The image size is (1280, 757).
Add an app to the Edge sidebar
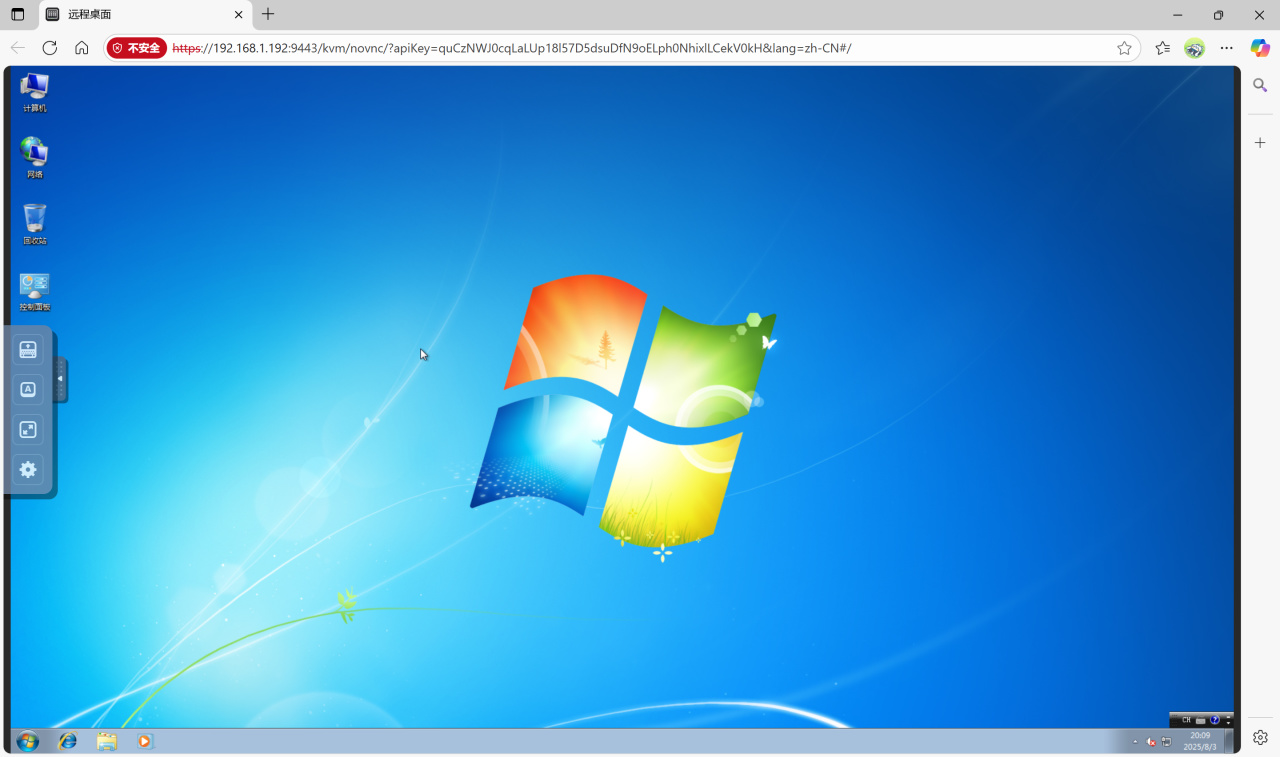[x=1260, y=143]
